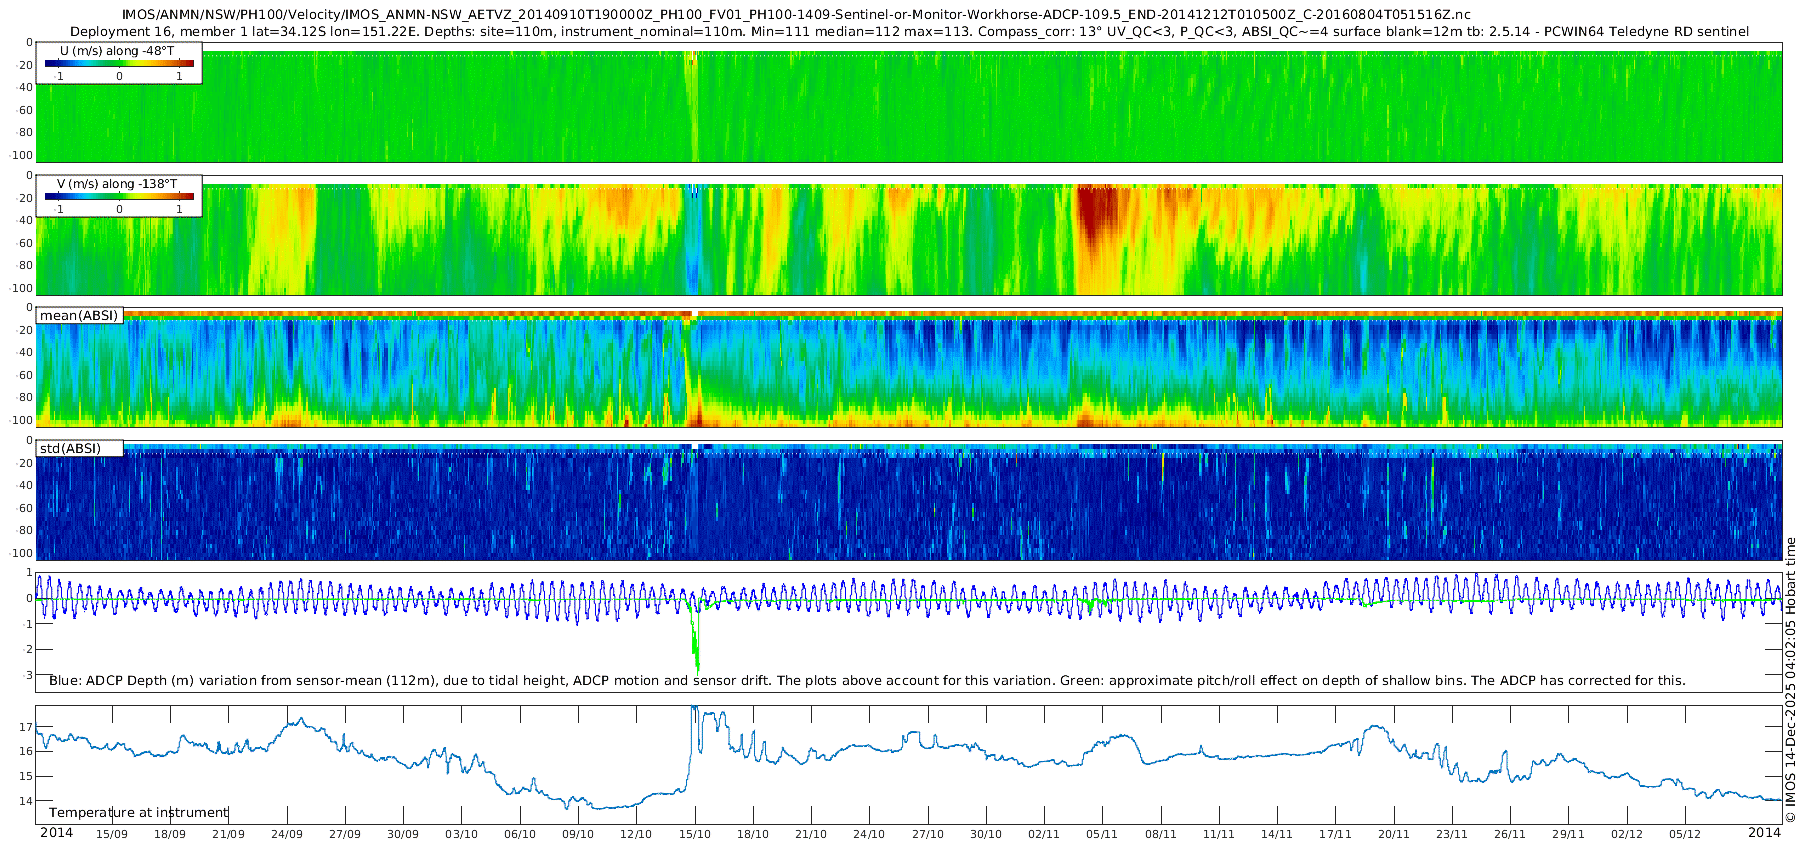Click the '08/11' date axis label
This screenshot has height=850, width=1800.
[1161, 834]
